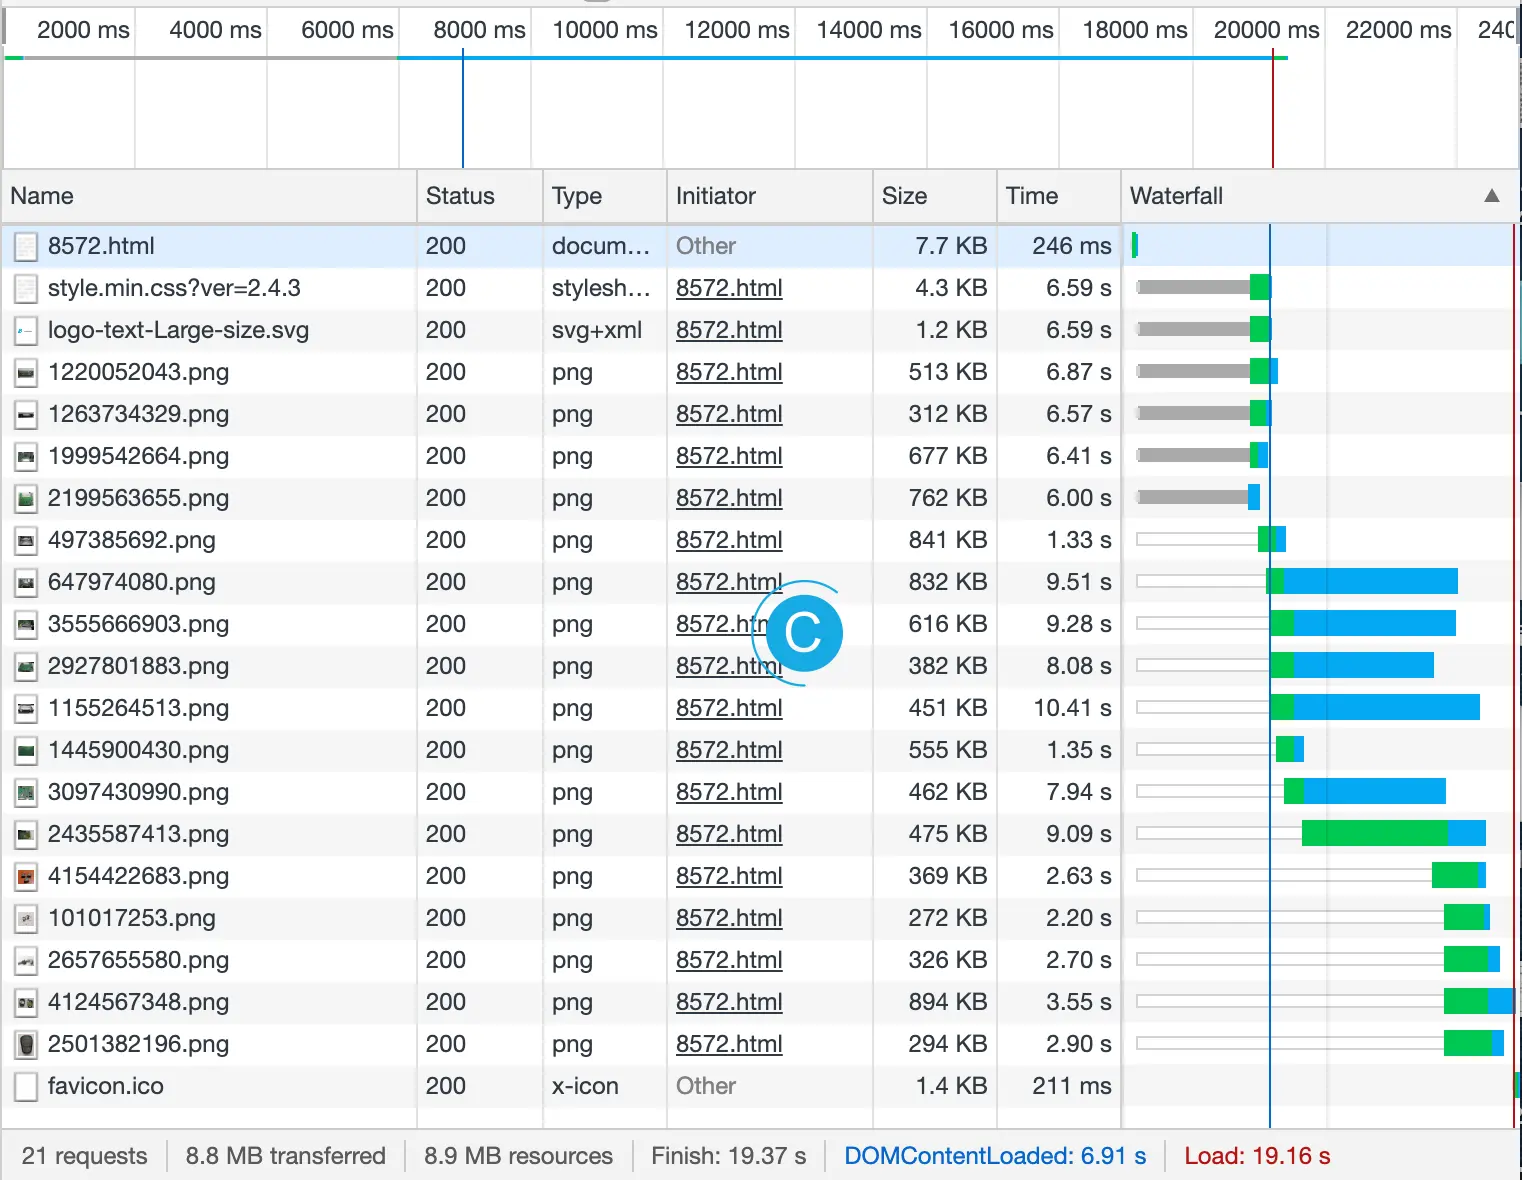
Task: Click the image icon for 647974080.png
Action: point(26,582)
